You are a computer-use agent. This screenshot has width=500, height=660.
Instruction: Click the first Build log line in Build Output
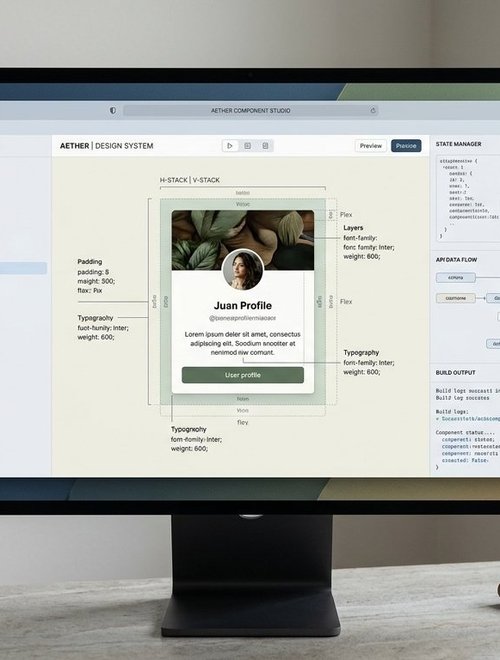tap(468, 391)
